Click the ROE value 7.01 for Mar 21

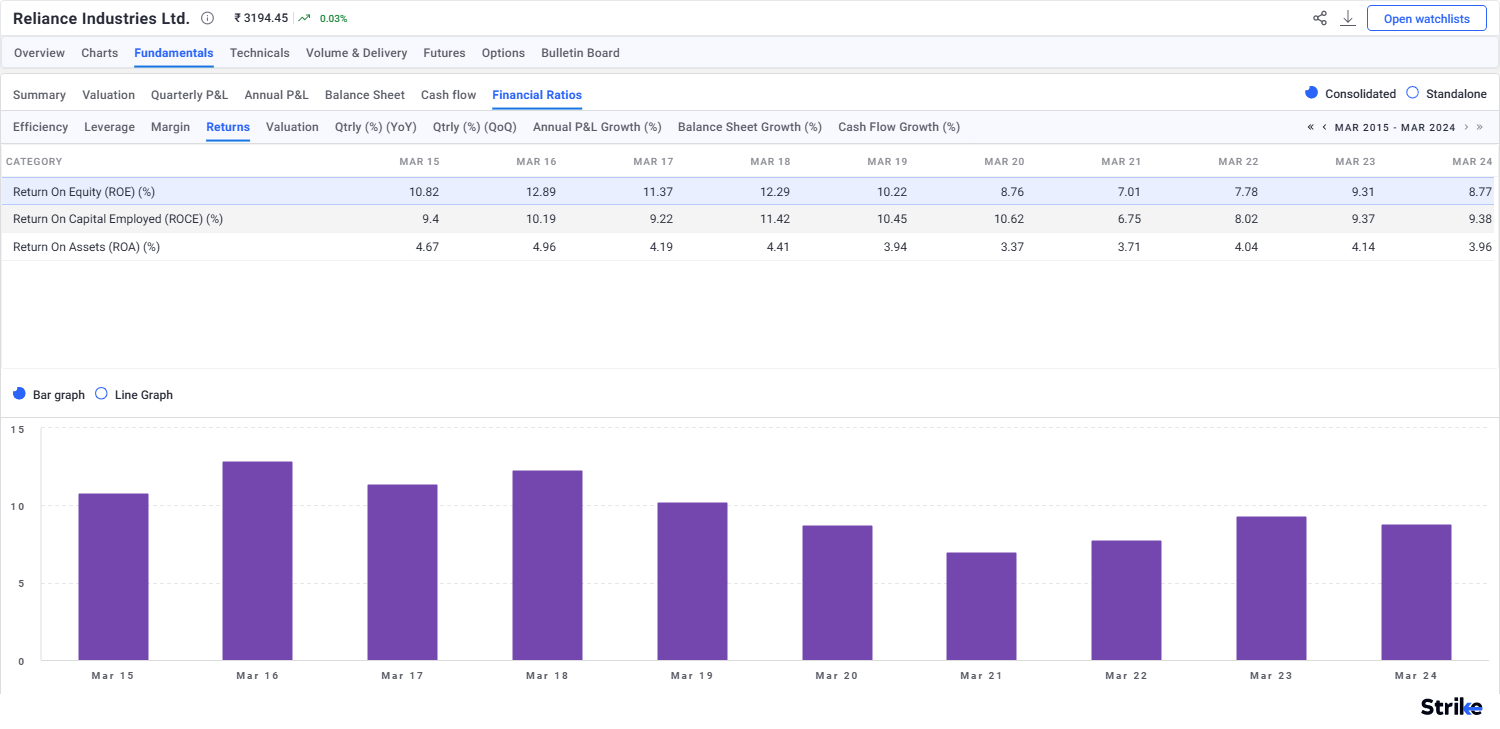tap(1129, 191)
